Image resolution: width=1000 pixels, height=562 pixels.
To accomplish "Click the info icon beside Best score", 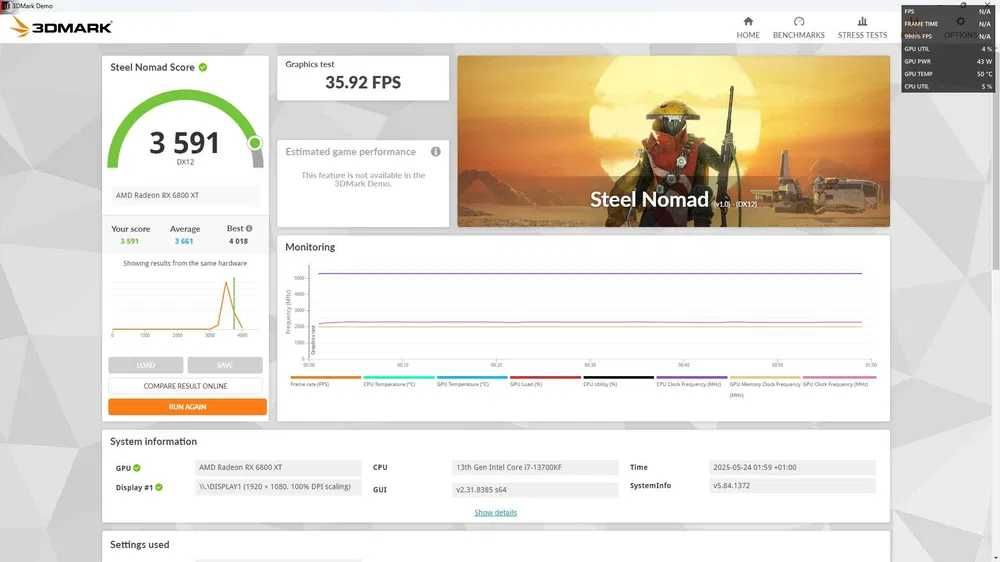I will click(249, 228).
